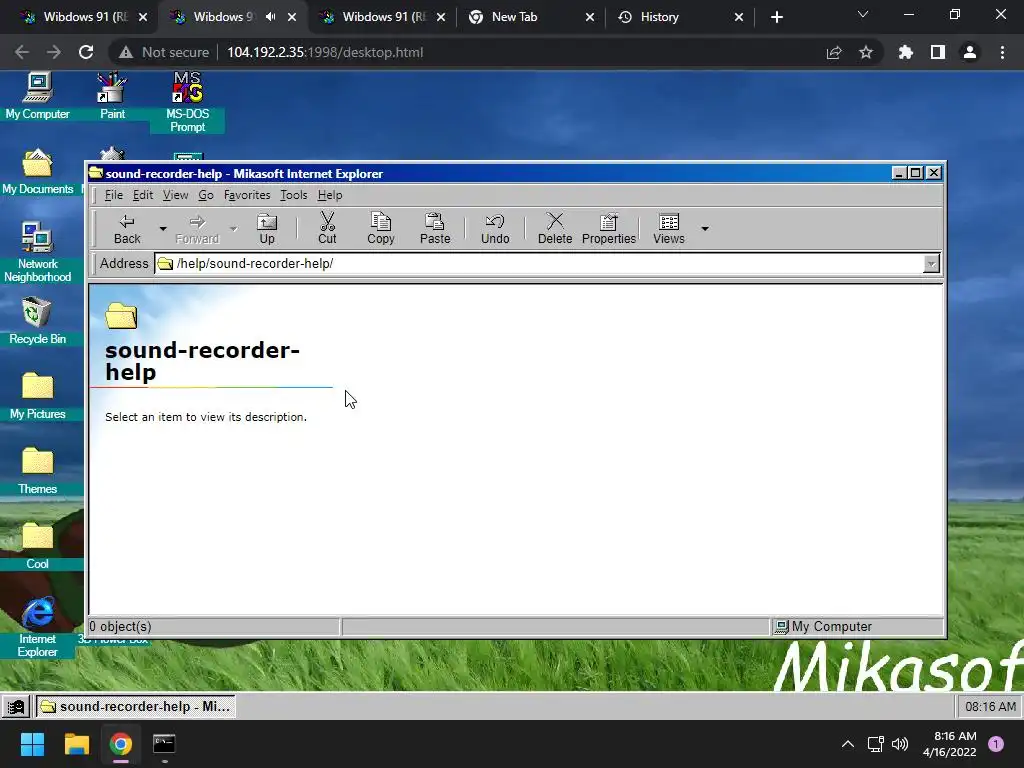1024x768 pixels.
Task: Open the Wibdows Start button in taskbar
Action: point(16,707)
